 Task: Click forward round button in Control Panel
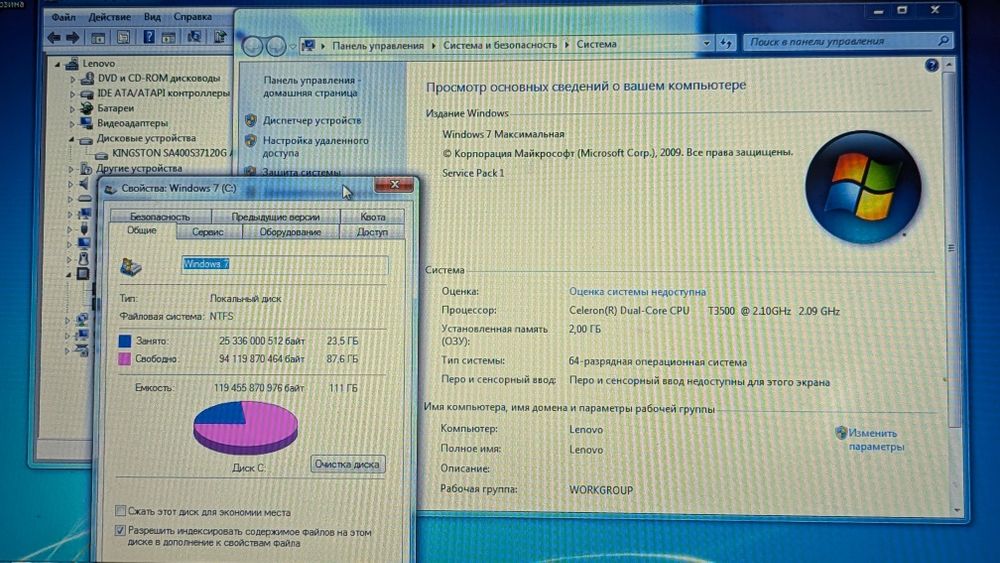[276, 46]
